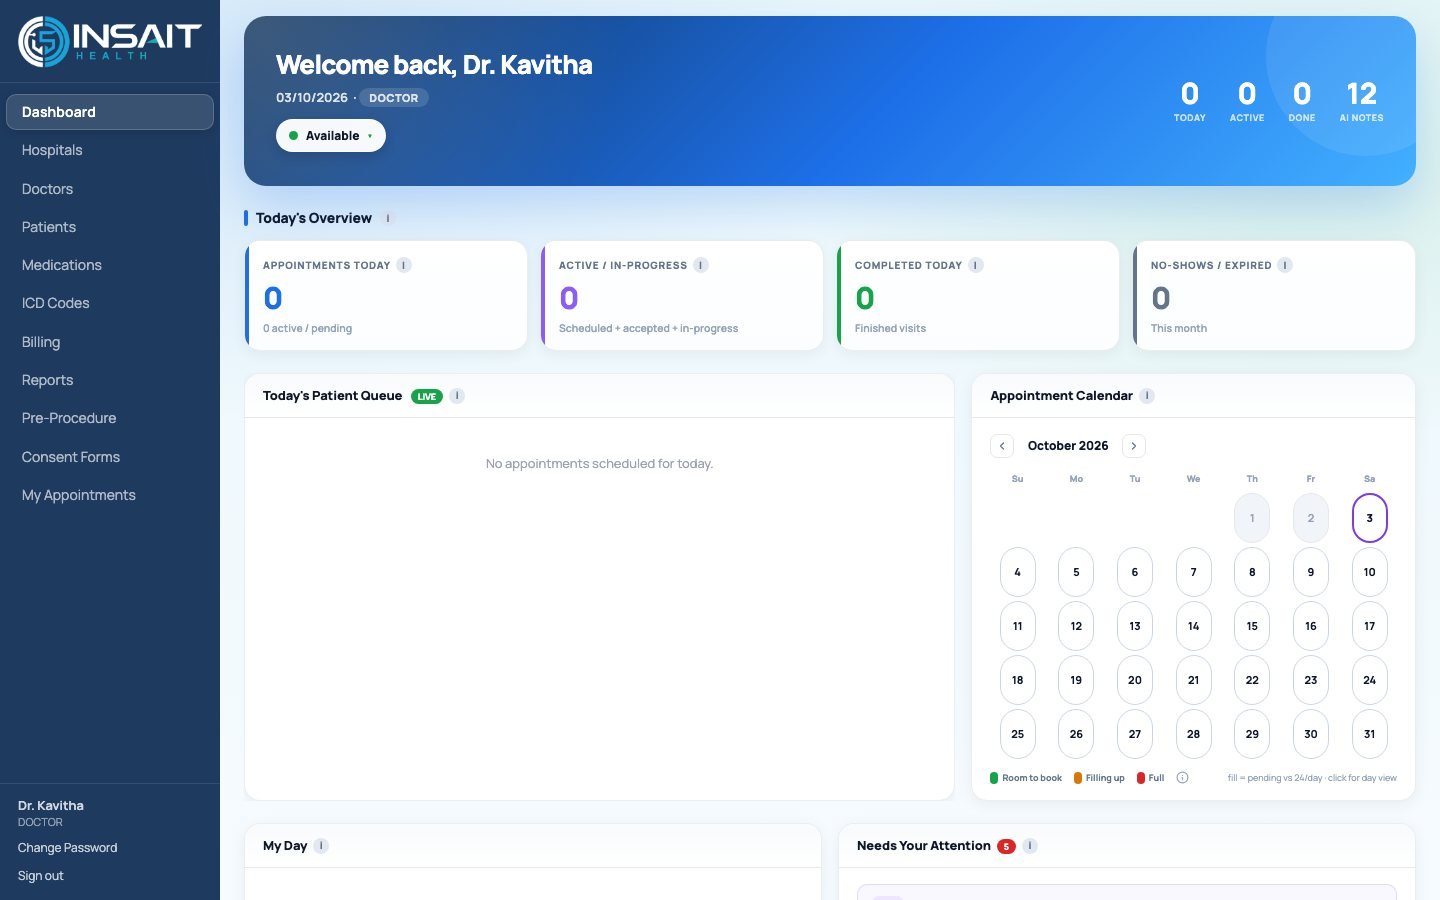
Task: Show info for Appointments Today card
Action: (x=404, y=265)
